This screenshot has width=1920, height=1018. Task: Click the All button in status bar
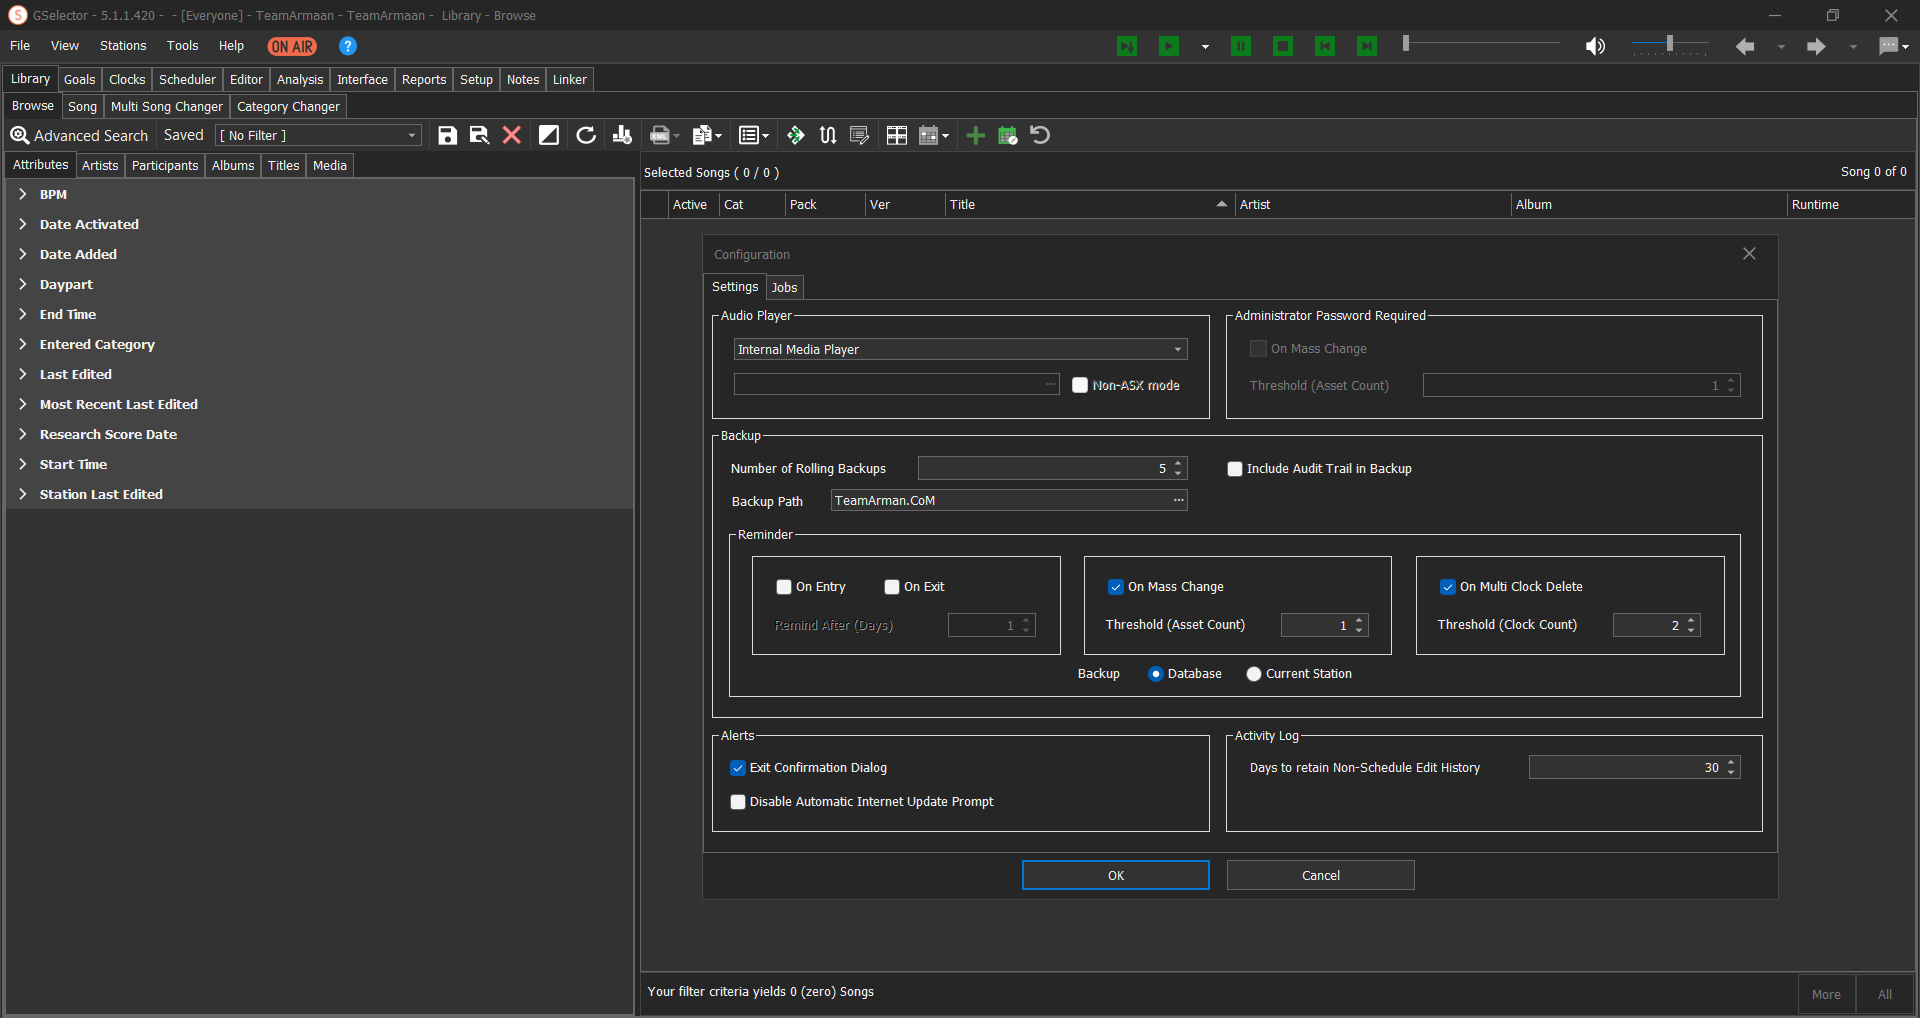tap(1885, 994)
